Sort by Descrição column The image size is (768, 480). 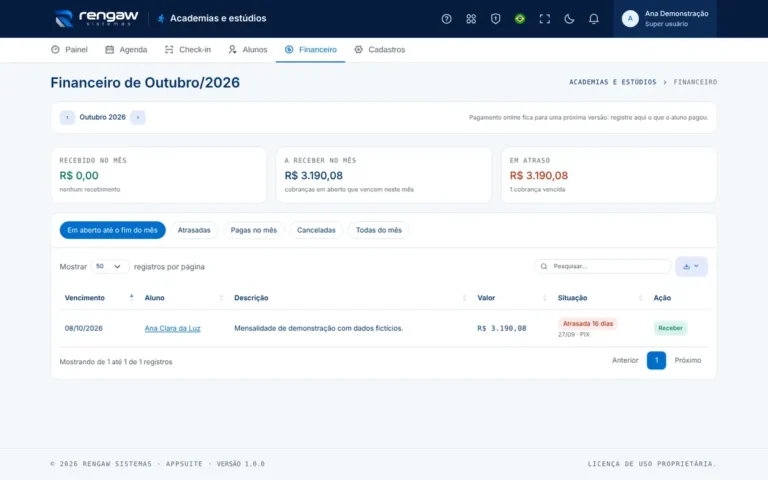click(x=350, y=298)
